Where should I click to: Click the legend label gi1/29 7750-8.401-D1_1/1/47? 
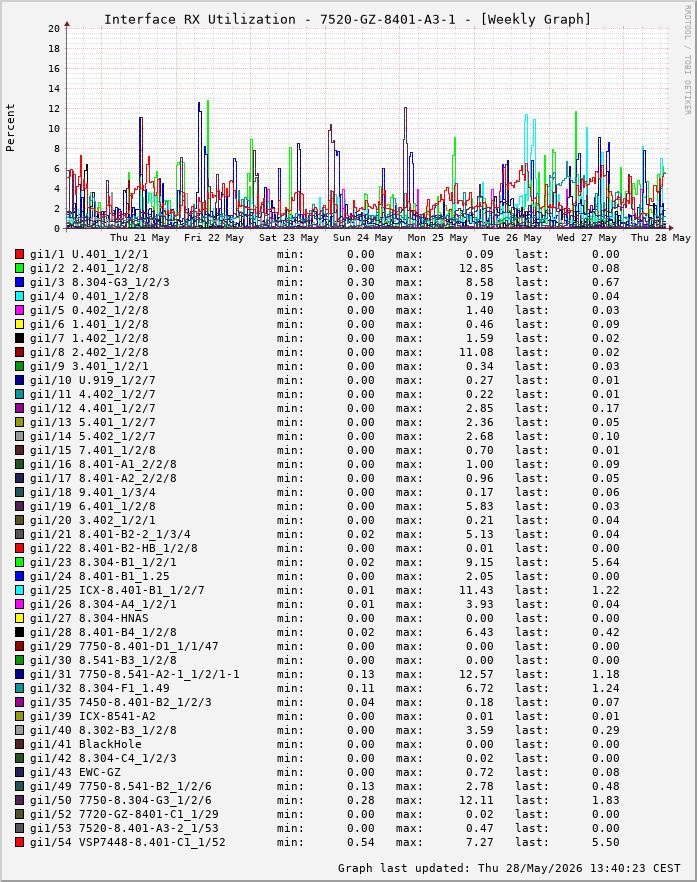124,646
